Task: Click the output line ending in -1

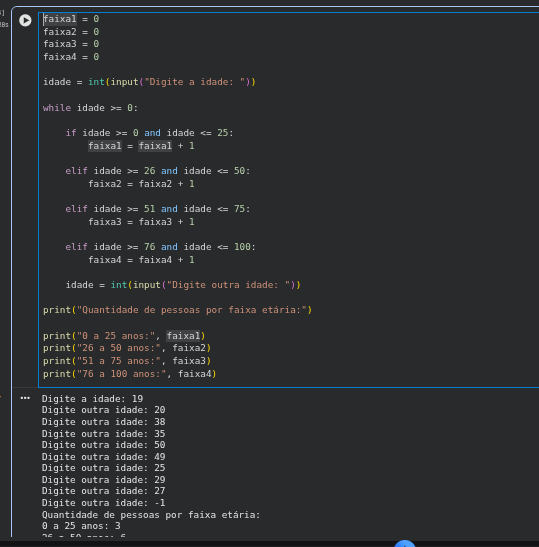Action: point(104,503)
